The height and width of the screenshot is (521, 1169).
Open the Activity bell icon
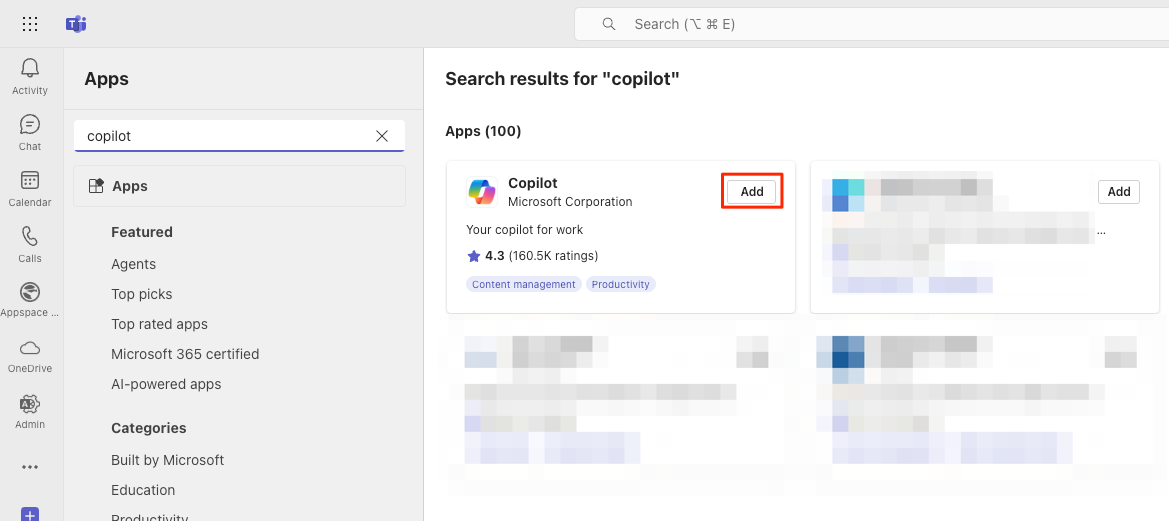30,69
